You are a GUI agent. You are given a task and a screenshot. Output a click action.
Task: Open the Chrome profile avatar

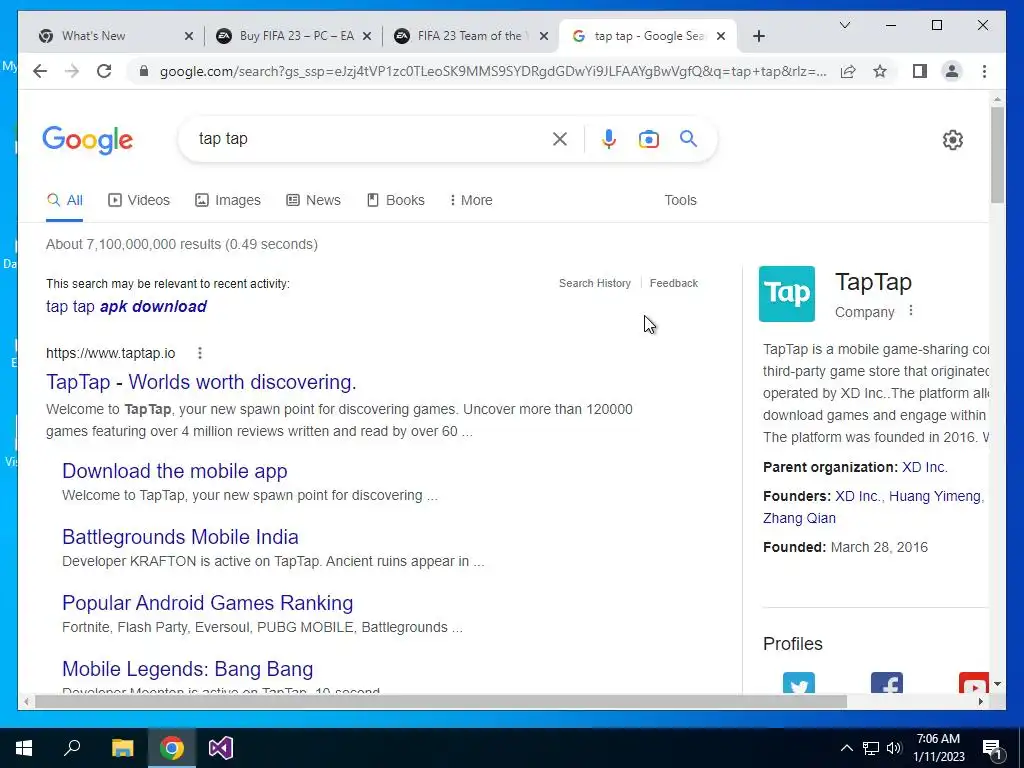click(952, 71)
